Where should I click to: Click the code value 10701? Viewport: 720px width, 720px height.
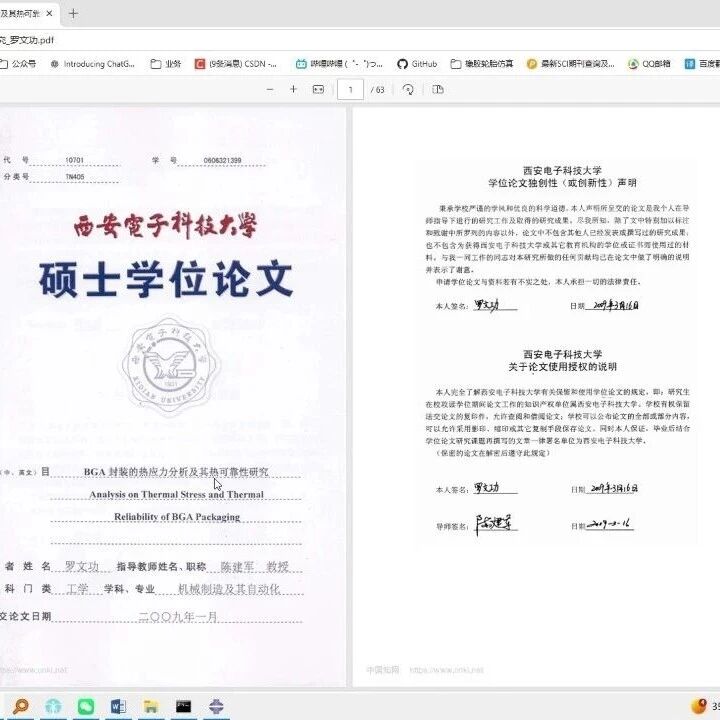click(x=74, y=160)
